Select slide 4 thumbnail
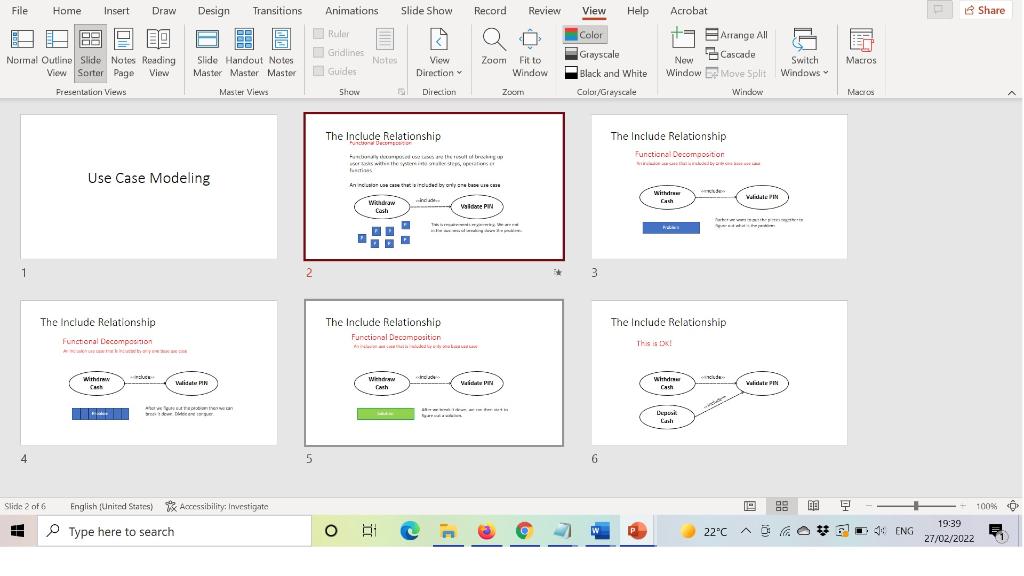 tap(149, 373)
